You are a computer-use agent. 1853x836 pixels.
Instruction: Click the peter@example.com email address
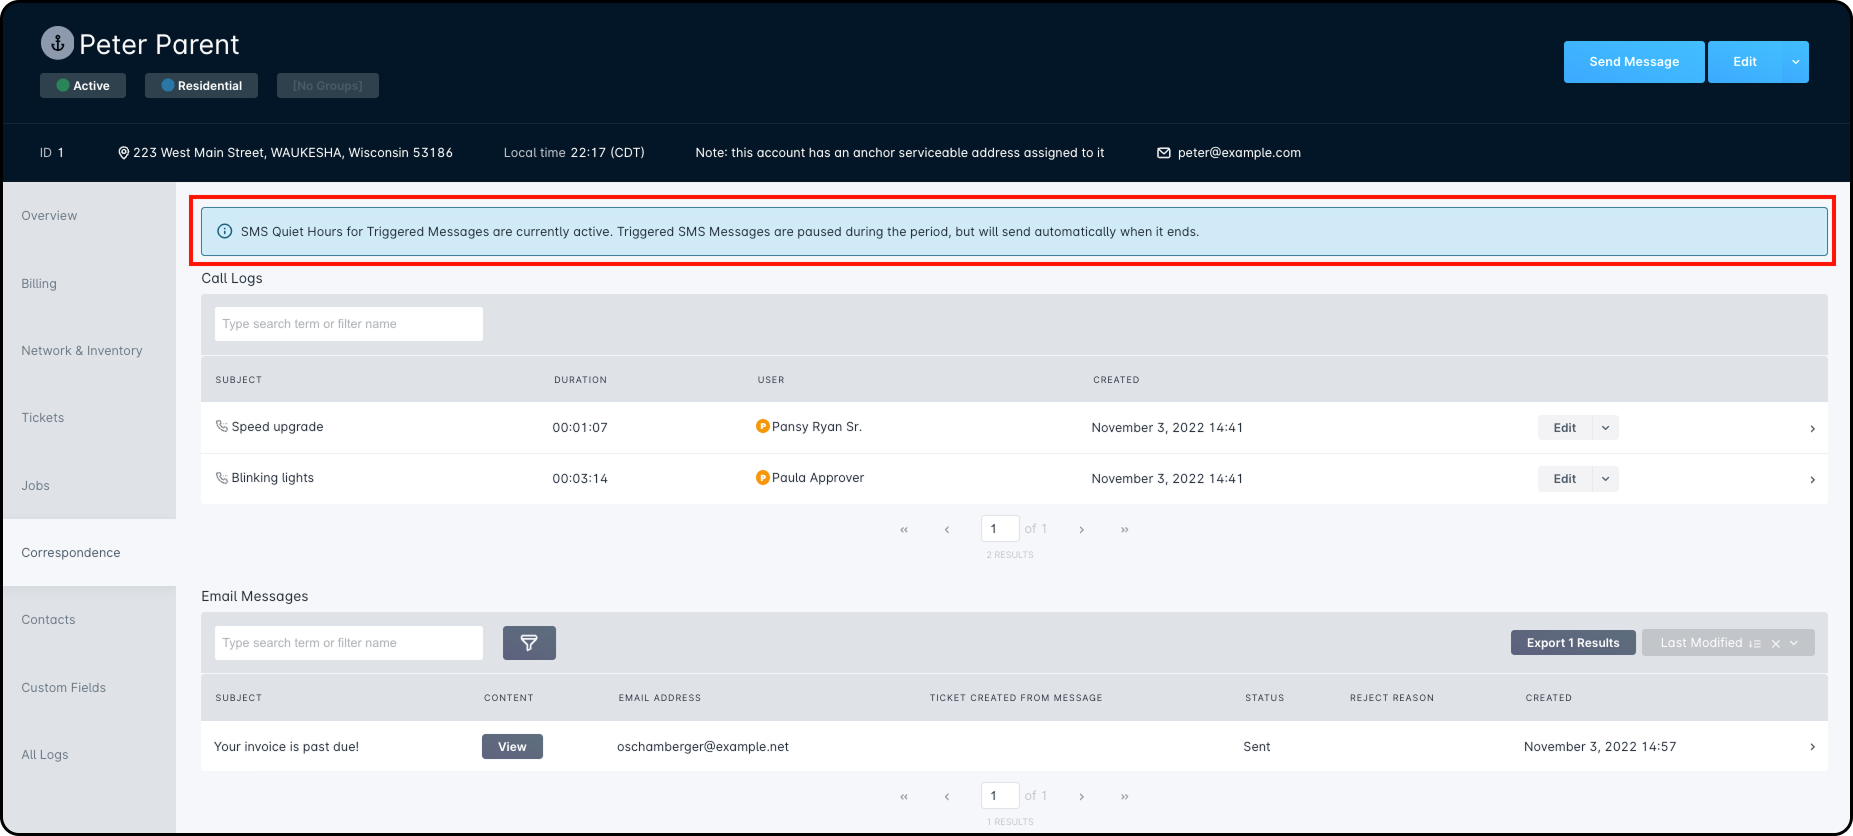[1239, 153]
